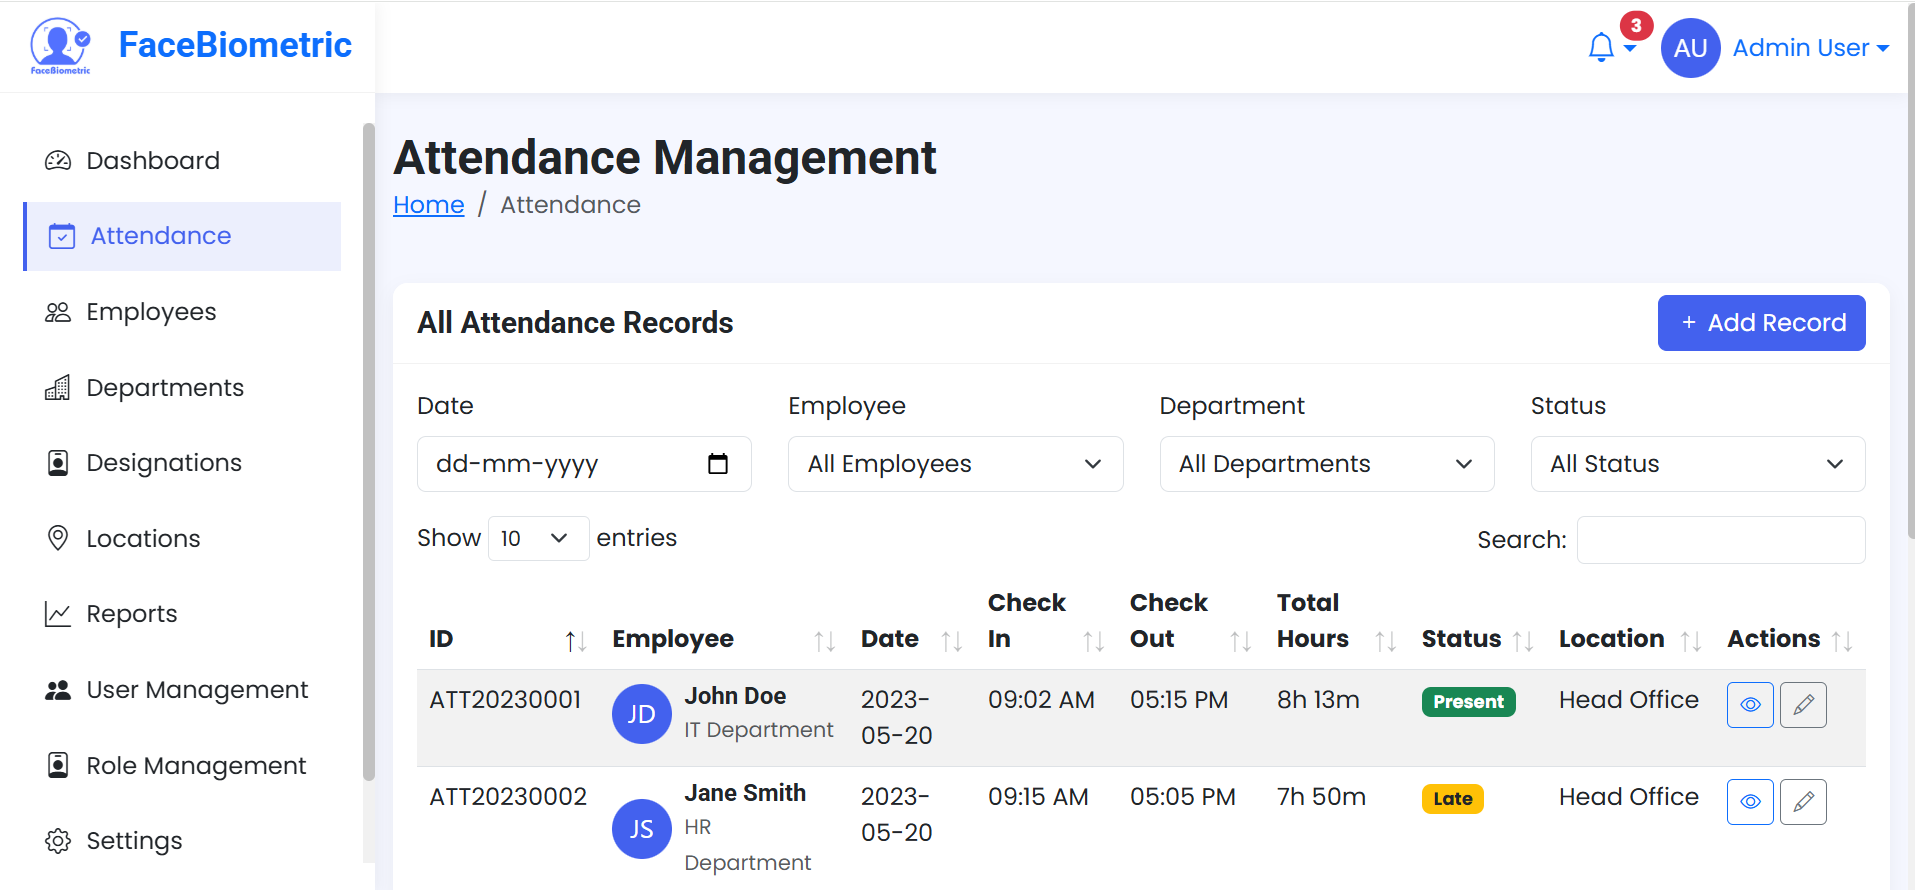Open the notifications bell icon
Viewport: 1915px width, 890px height.
coord(1601,47)
